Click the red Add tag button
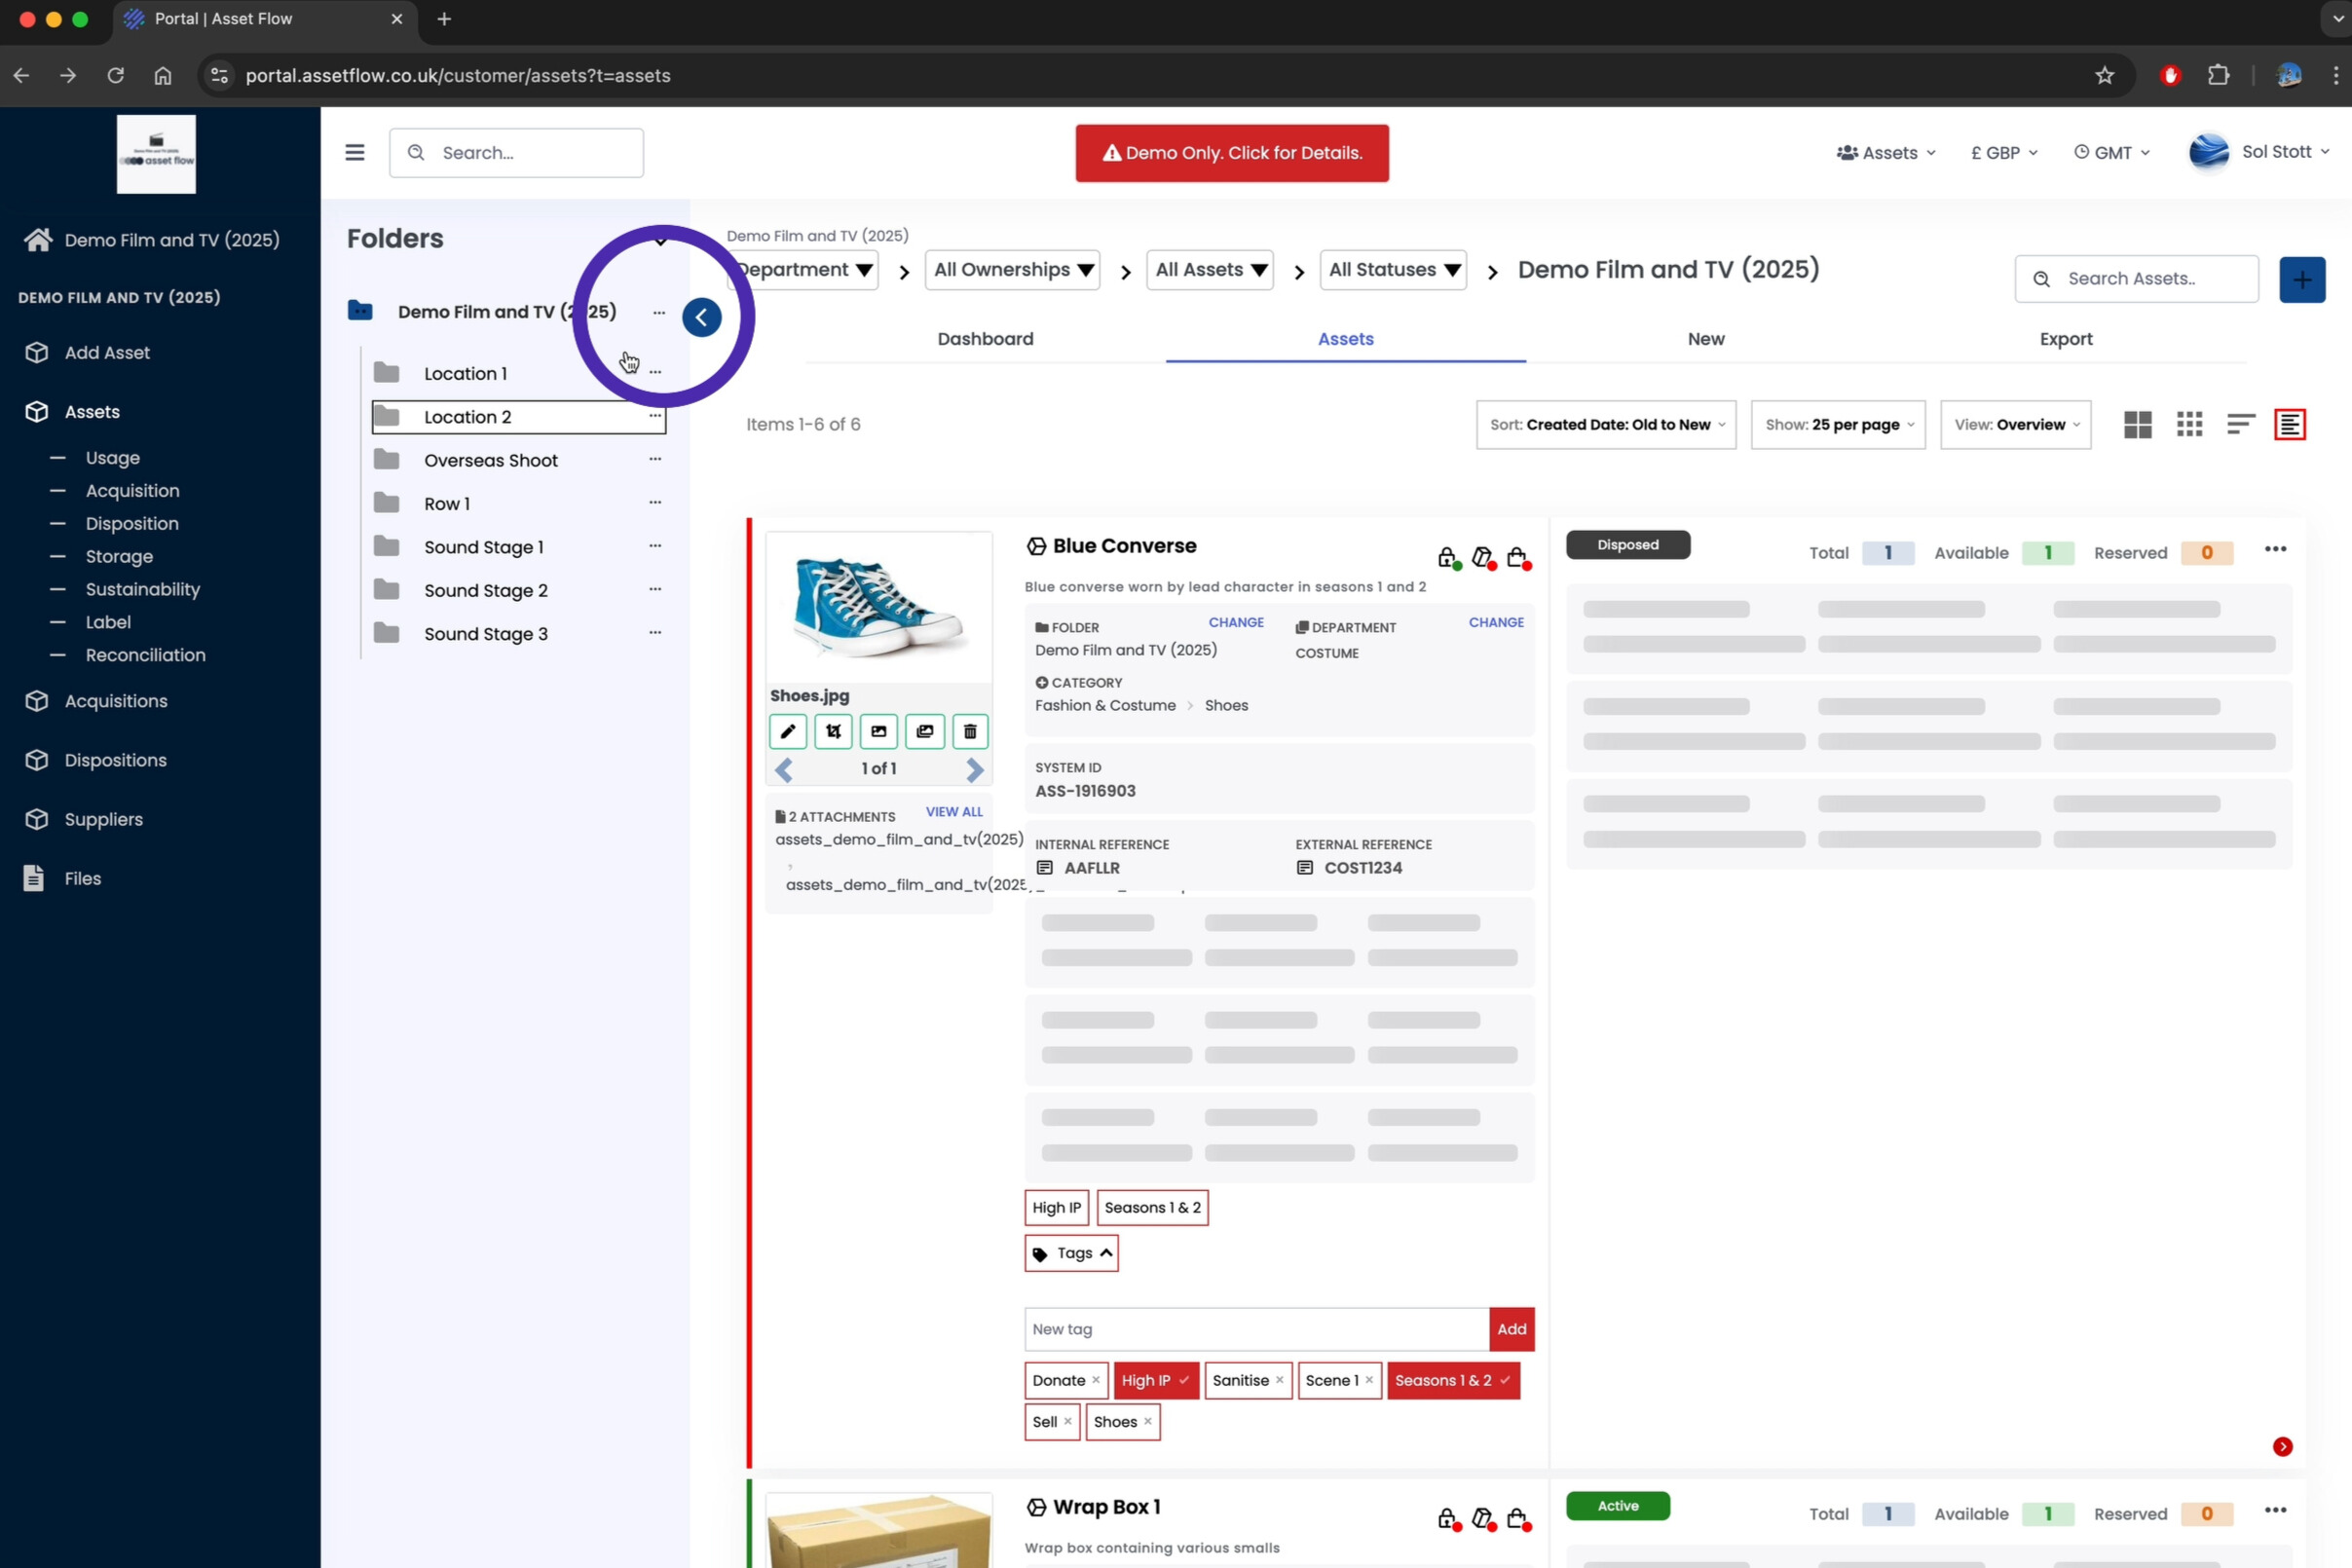 (1511, 1329)
